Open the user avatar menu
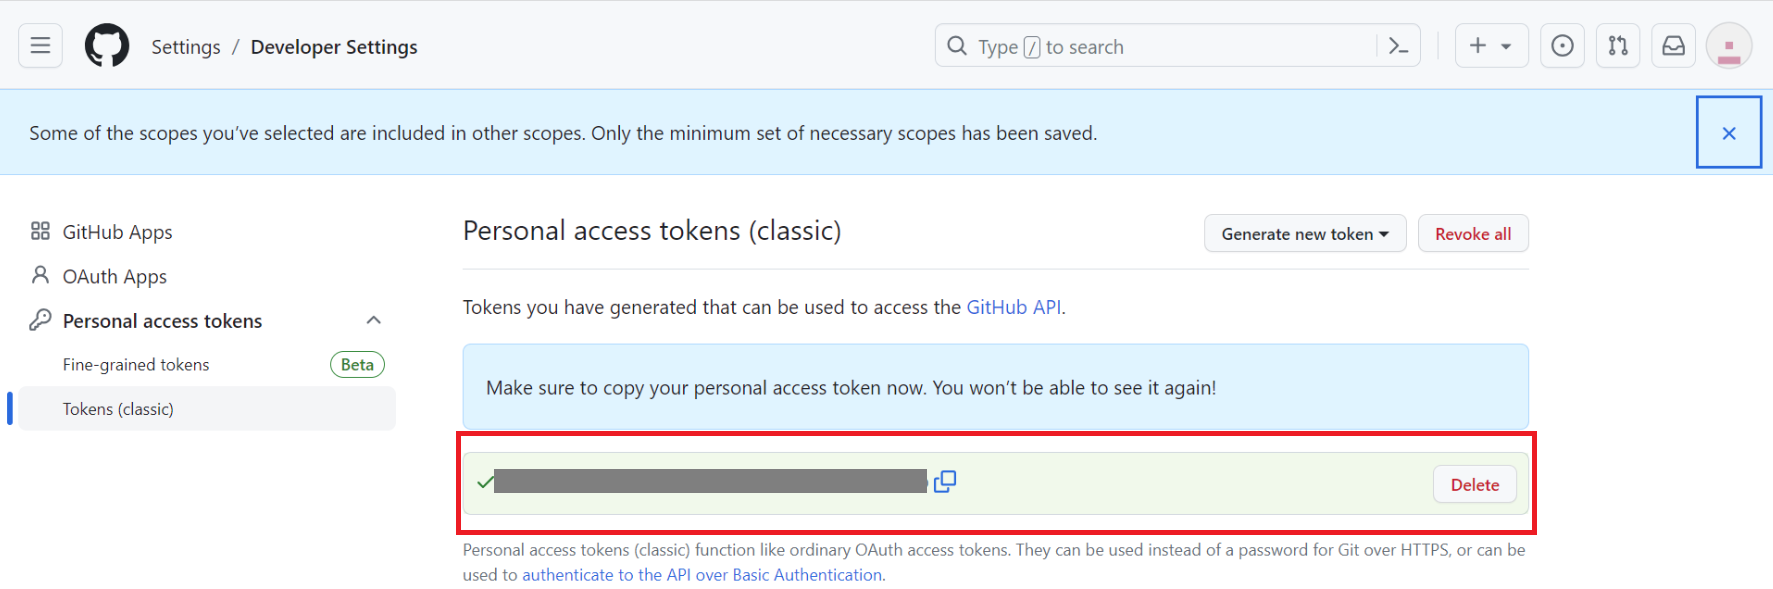Screen dimensions: 1773x589 point(1728,46)
